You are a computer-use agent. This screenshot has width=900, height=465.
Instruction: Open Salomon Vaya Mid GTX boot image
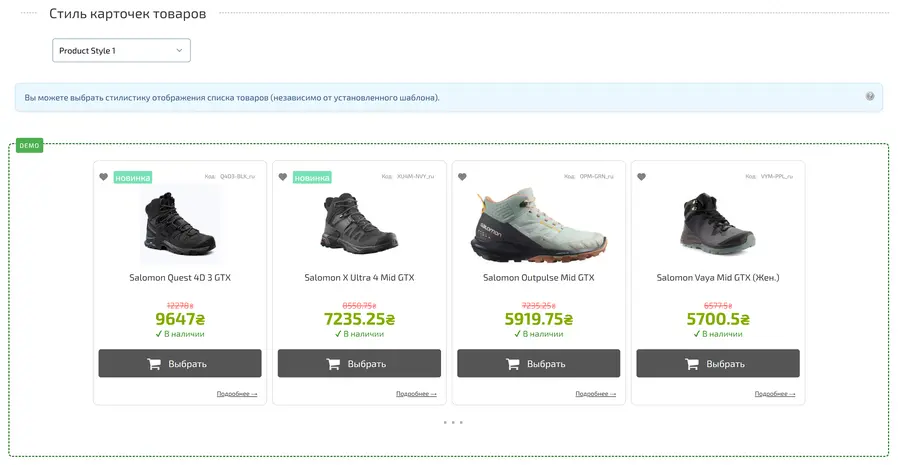tap(717, 224)
